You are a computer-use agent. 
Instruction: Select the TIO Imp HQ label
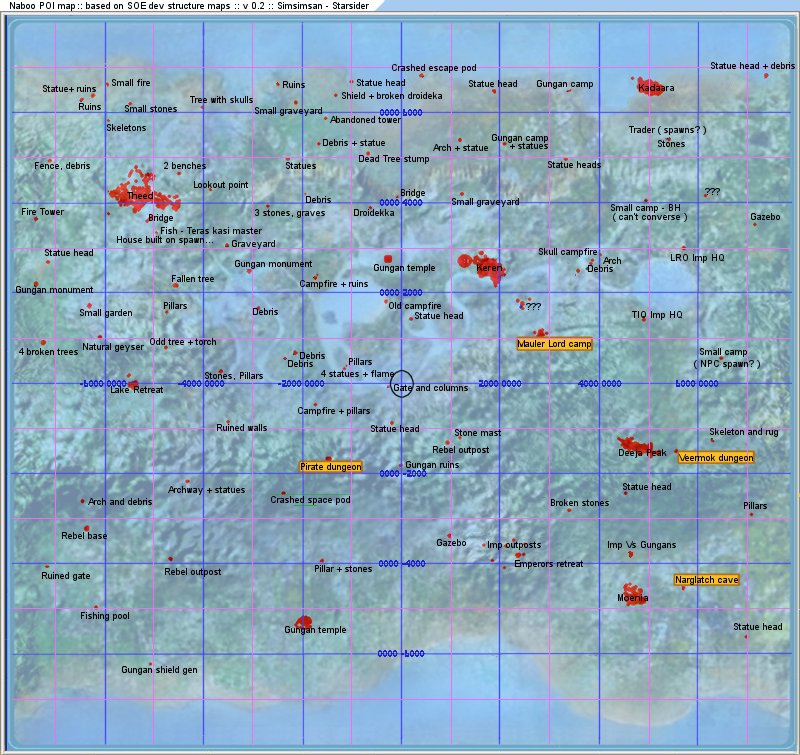click(657, 315)
